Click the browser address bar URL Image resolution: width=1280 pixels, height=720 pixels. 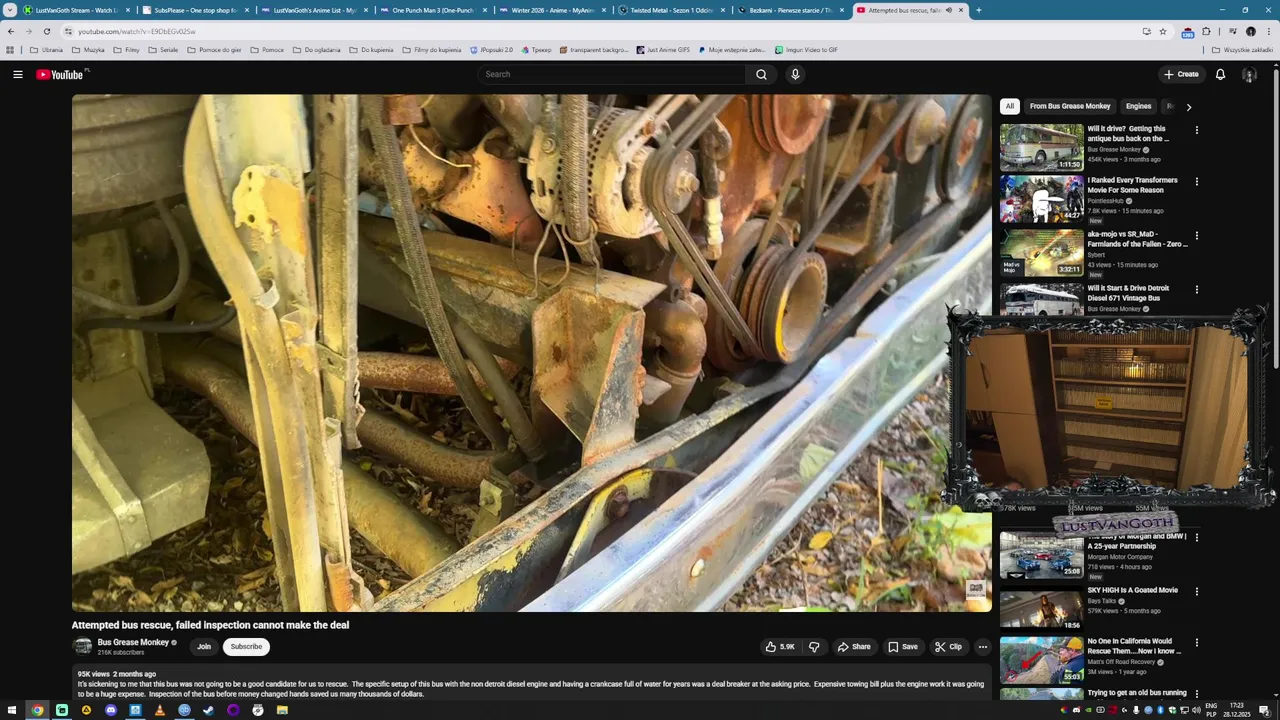point(137,31)
